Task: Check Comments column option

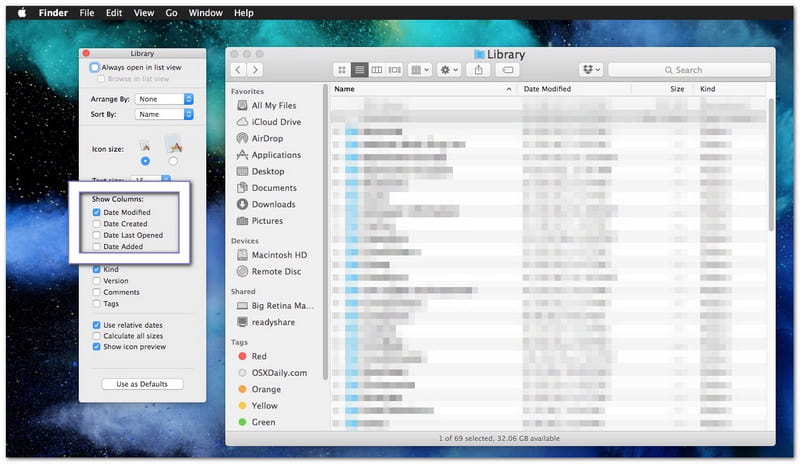Action: click(96, 292)
